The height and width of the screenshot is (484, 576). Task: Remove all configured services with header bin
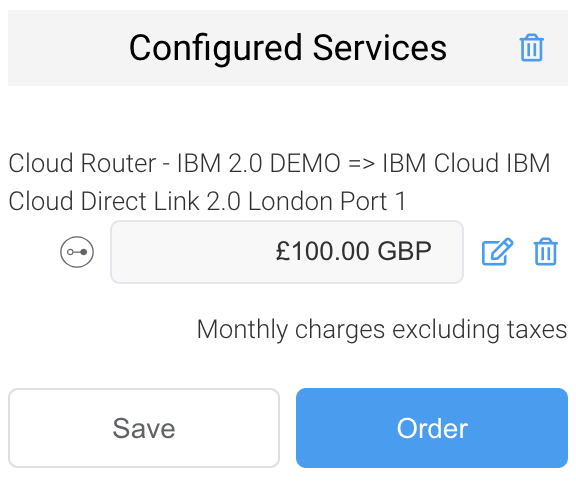point(531,48)
